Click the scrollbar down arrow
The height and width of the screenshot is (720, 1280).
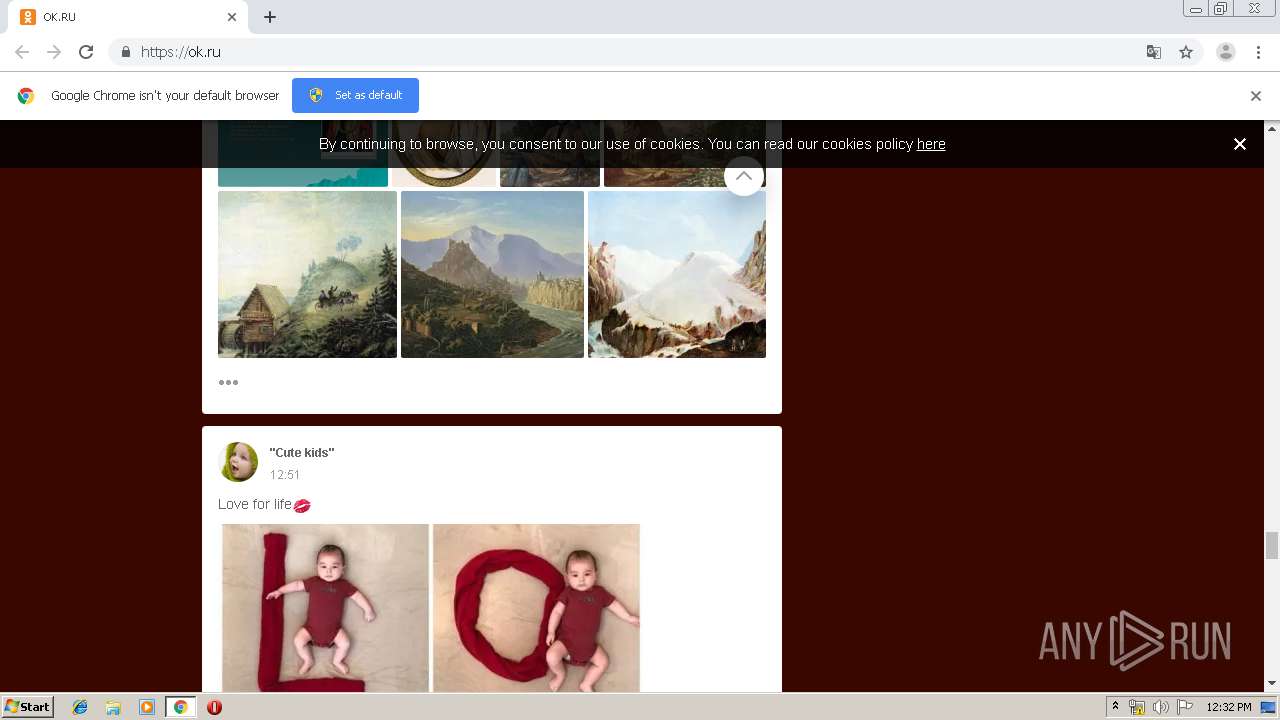pyautogui.click(x=1272, y=684)
